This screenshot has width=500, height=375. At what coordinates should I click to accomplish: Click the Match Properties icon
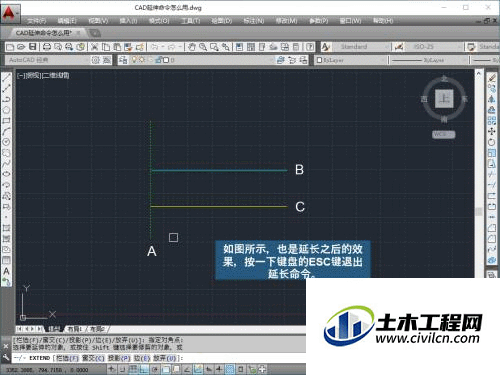[128, 47]
